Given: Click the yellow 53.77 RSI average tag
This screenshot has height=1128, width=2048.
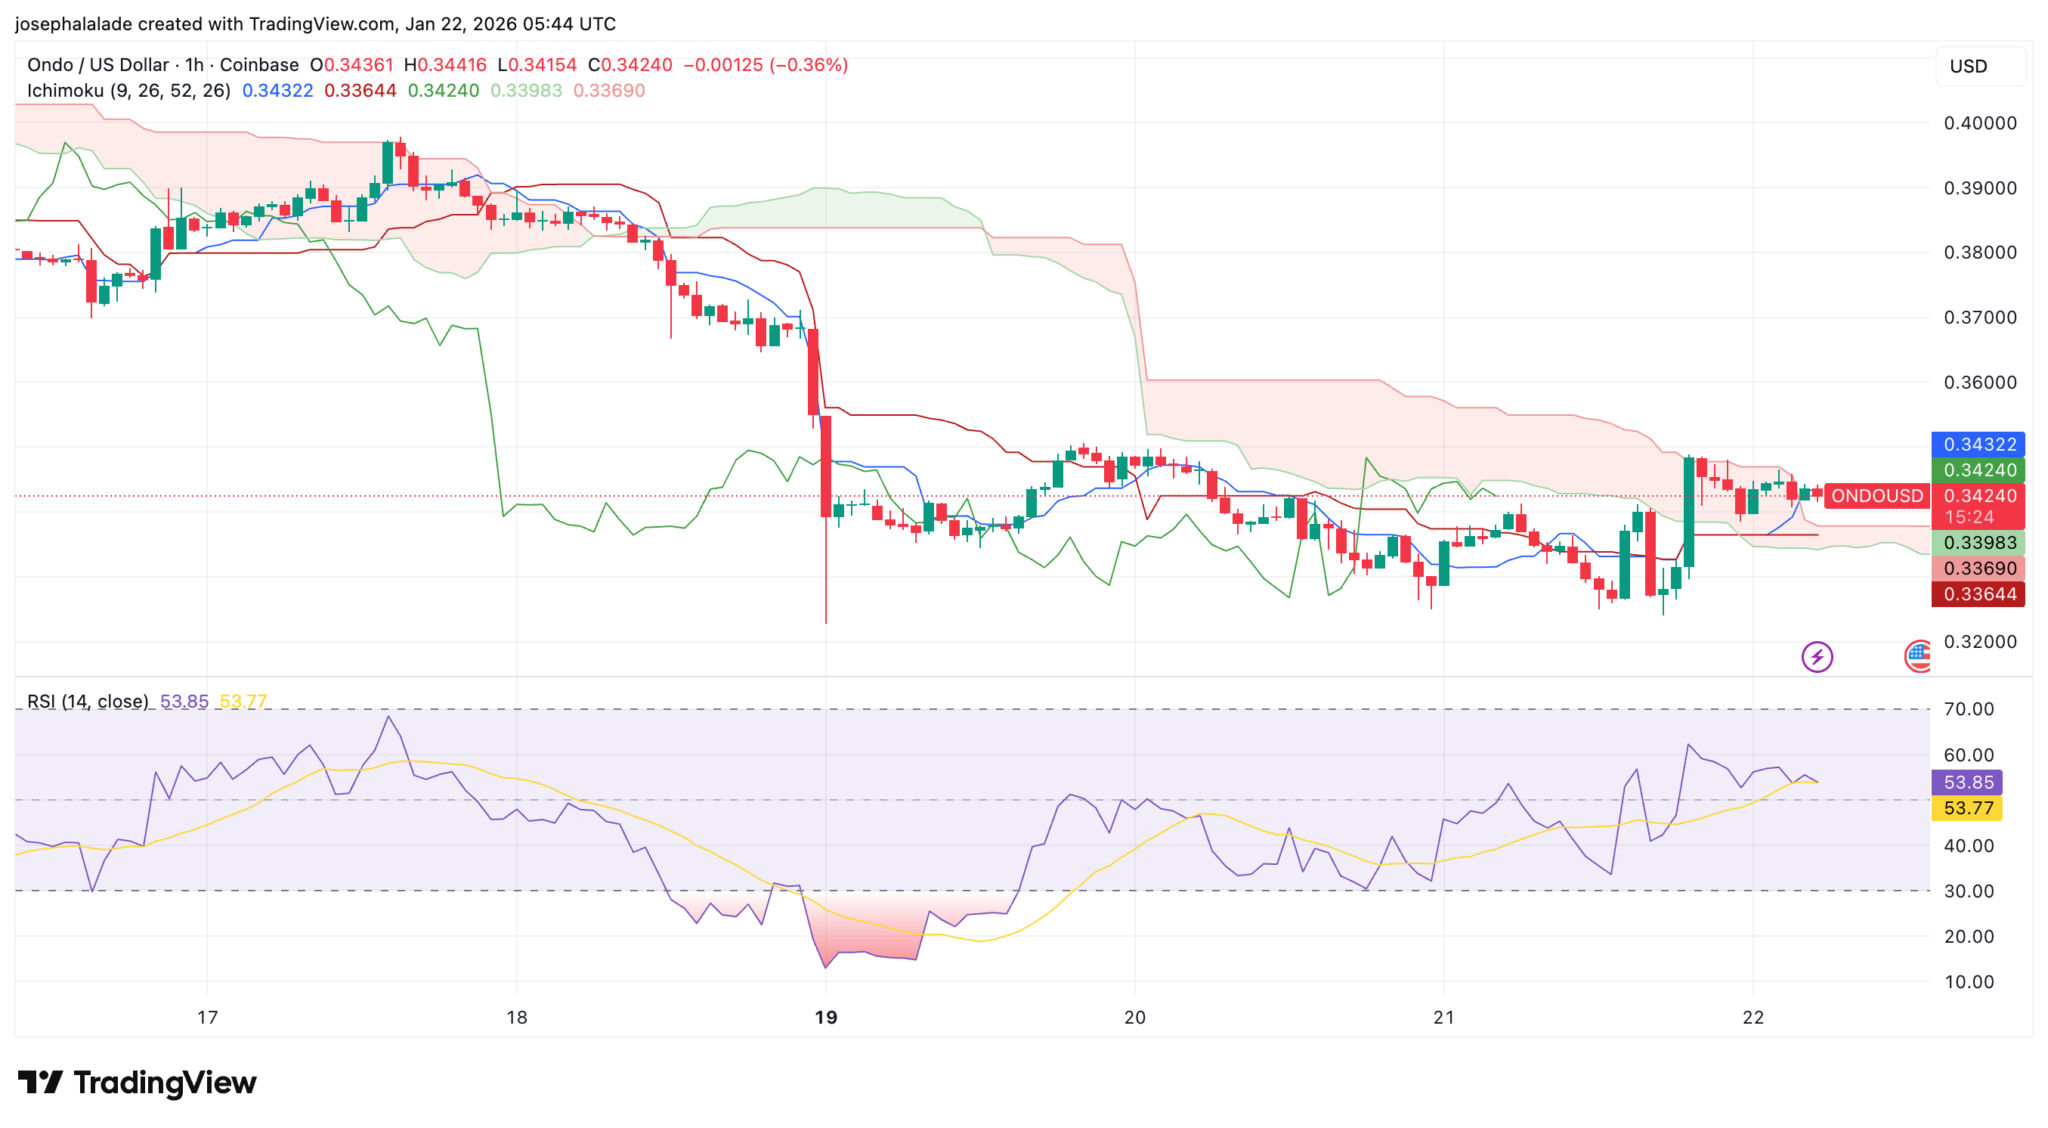Looking at the screenshot, I should click(1967, 808).
